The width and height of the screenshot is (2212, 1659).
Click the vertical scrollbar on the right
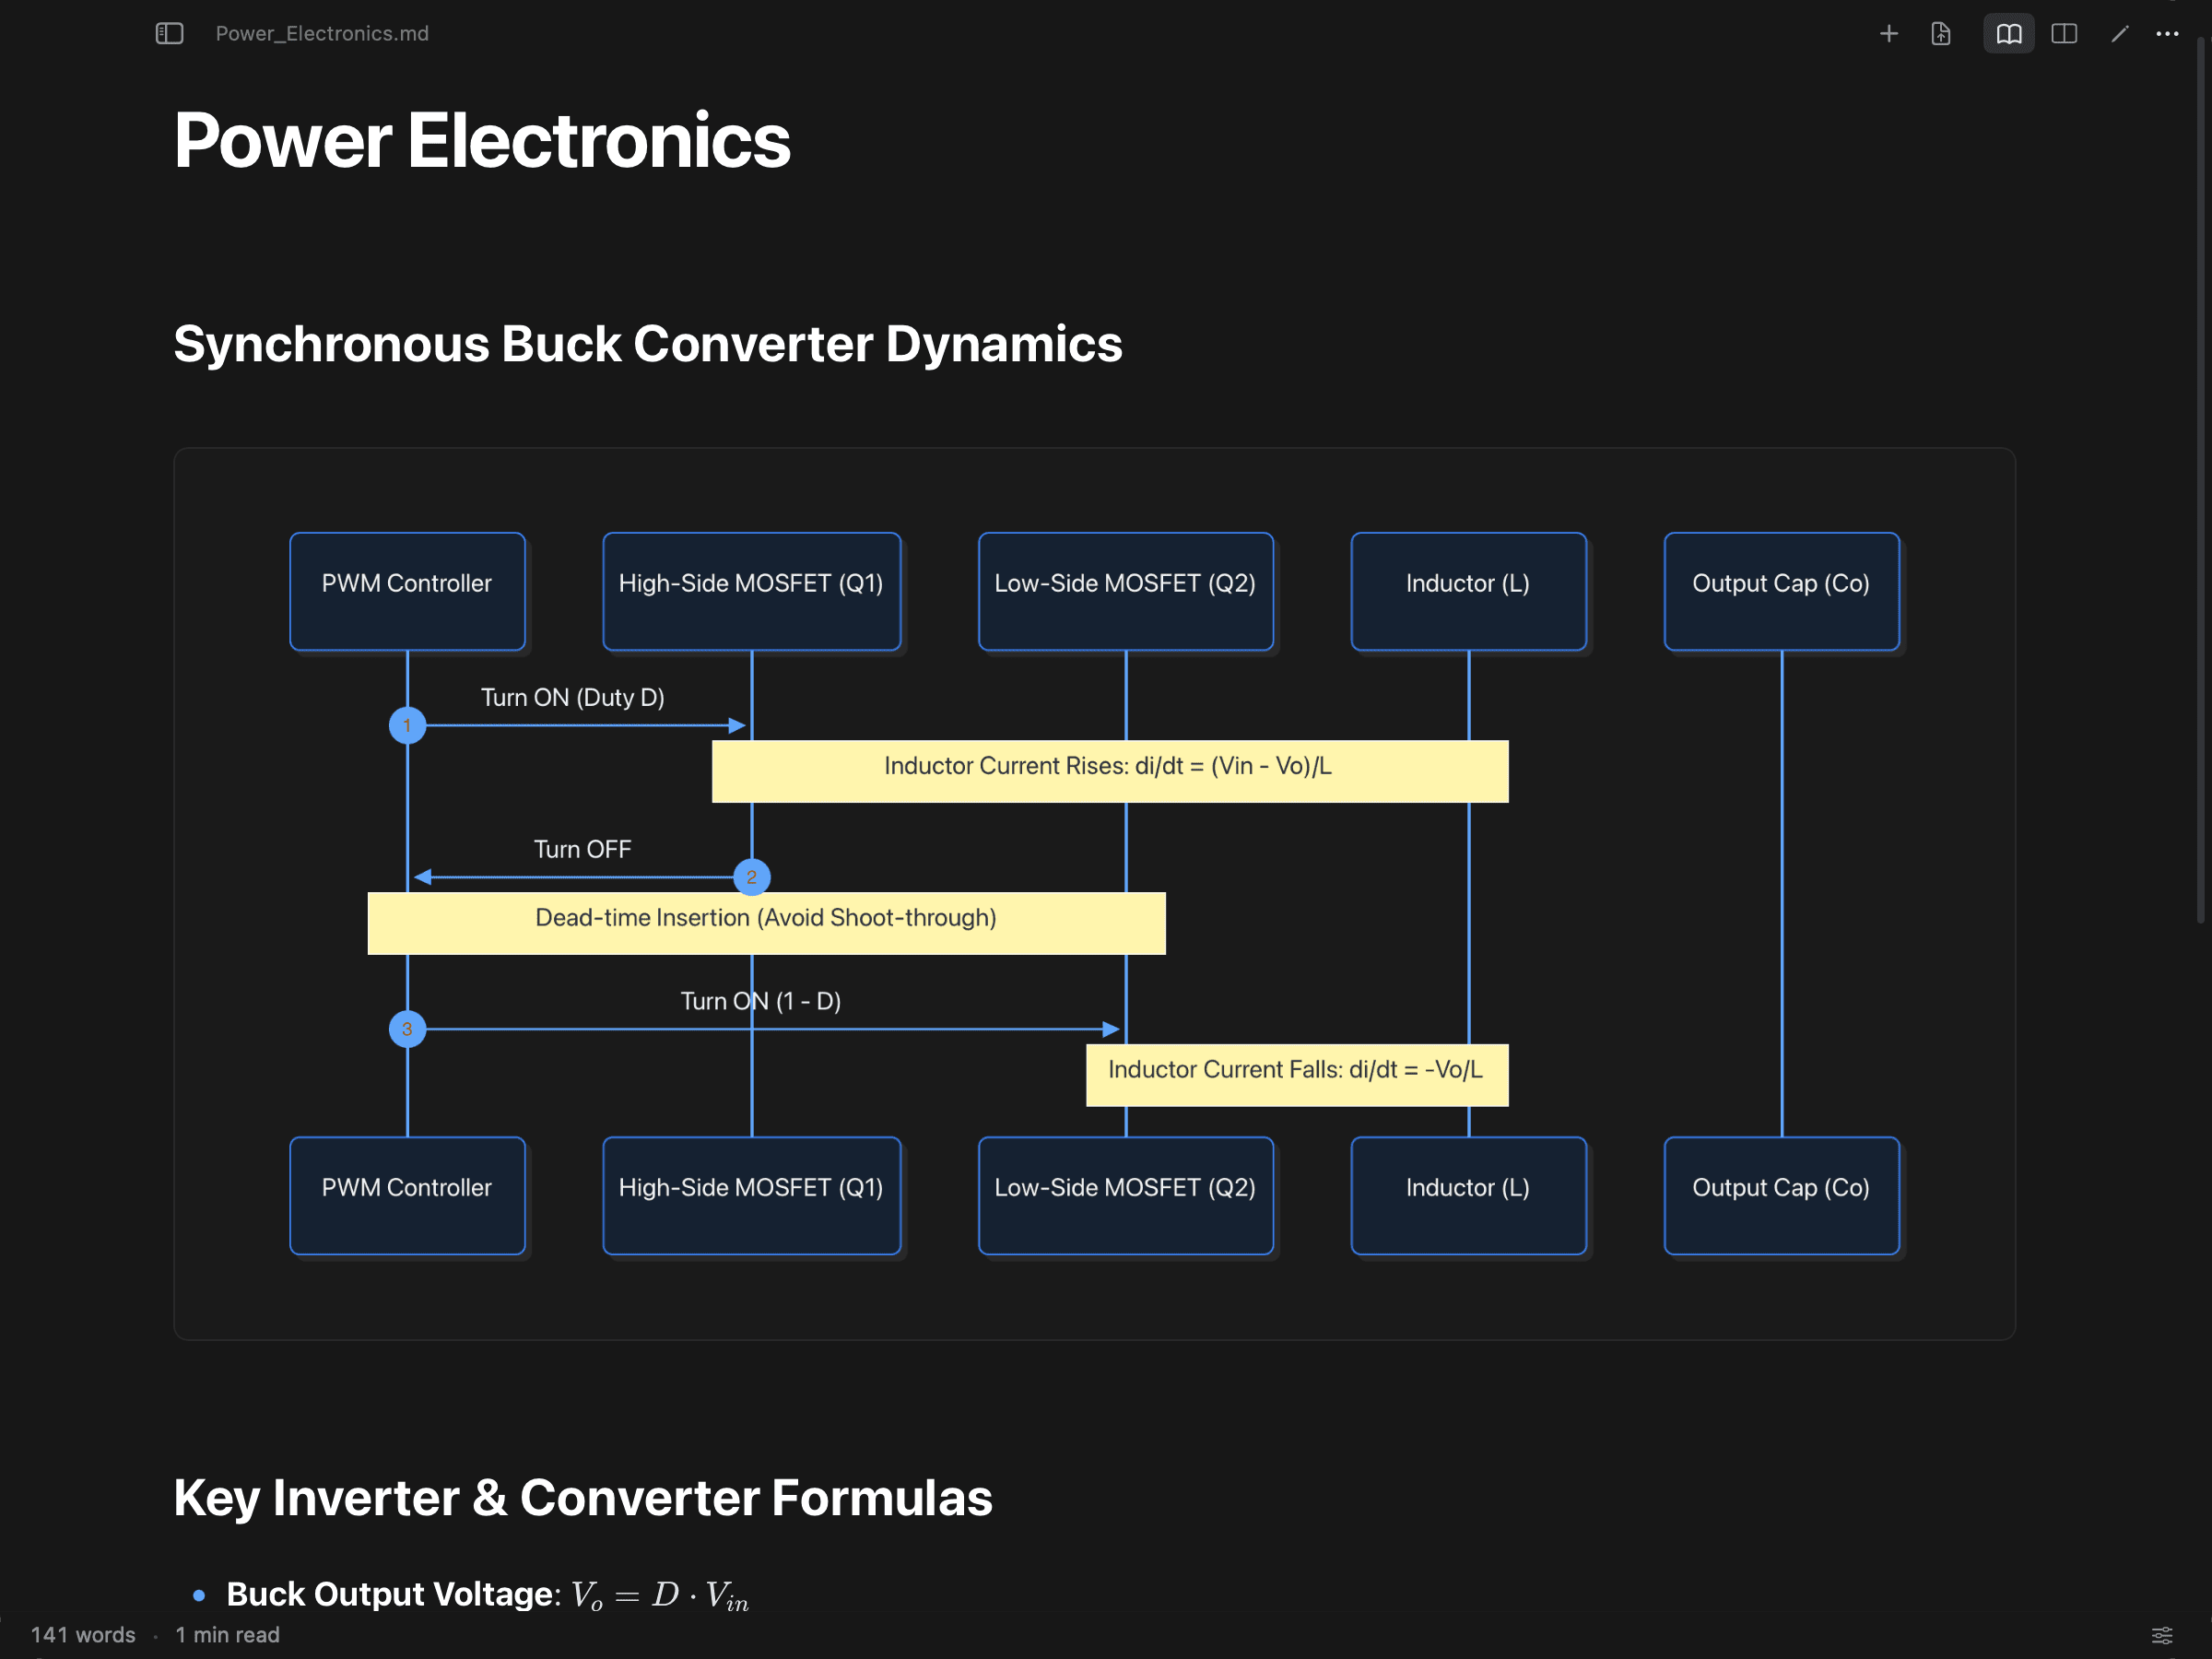(x=2201, y=480)
